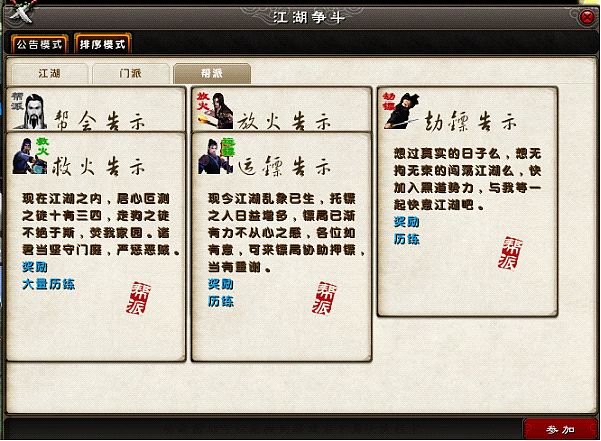This screenshot has height=441, width=601.
Task: Click 历练 reward under 劫镖告示
Action: 407,239
